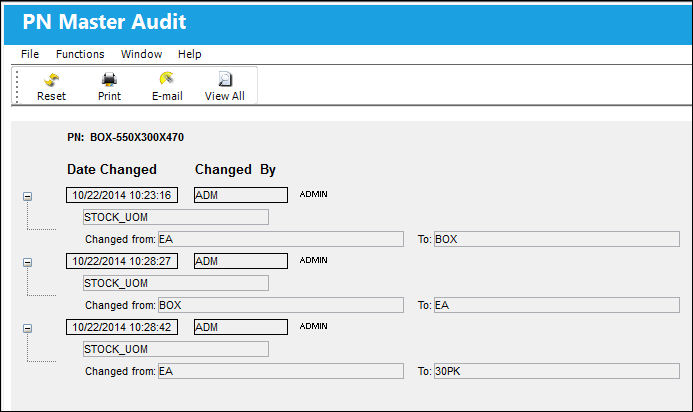Open the Help menu
The width and height of the screenshot is (693, 412).
point(190,54)
